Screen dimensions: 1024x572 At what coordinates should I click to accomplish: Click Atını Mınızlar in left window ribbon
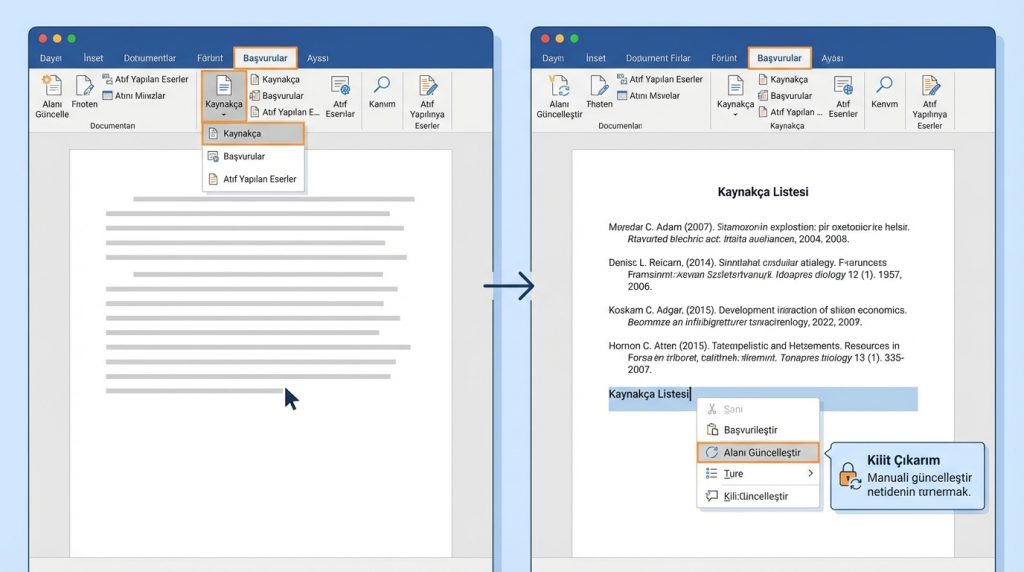pyautogui.click(x=134, y=95)
